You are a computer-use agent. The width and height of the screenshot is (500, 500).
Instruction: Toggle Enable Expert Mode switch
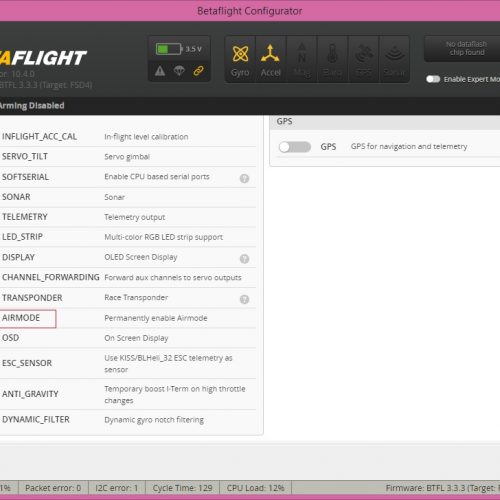[433, 79]
